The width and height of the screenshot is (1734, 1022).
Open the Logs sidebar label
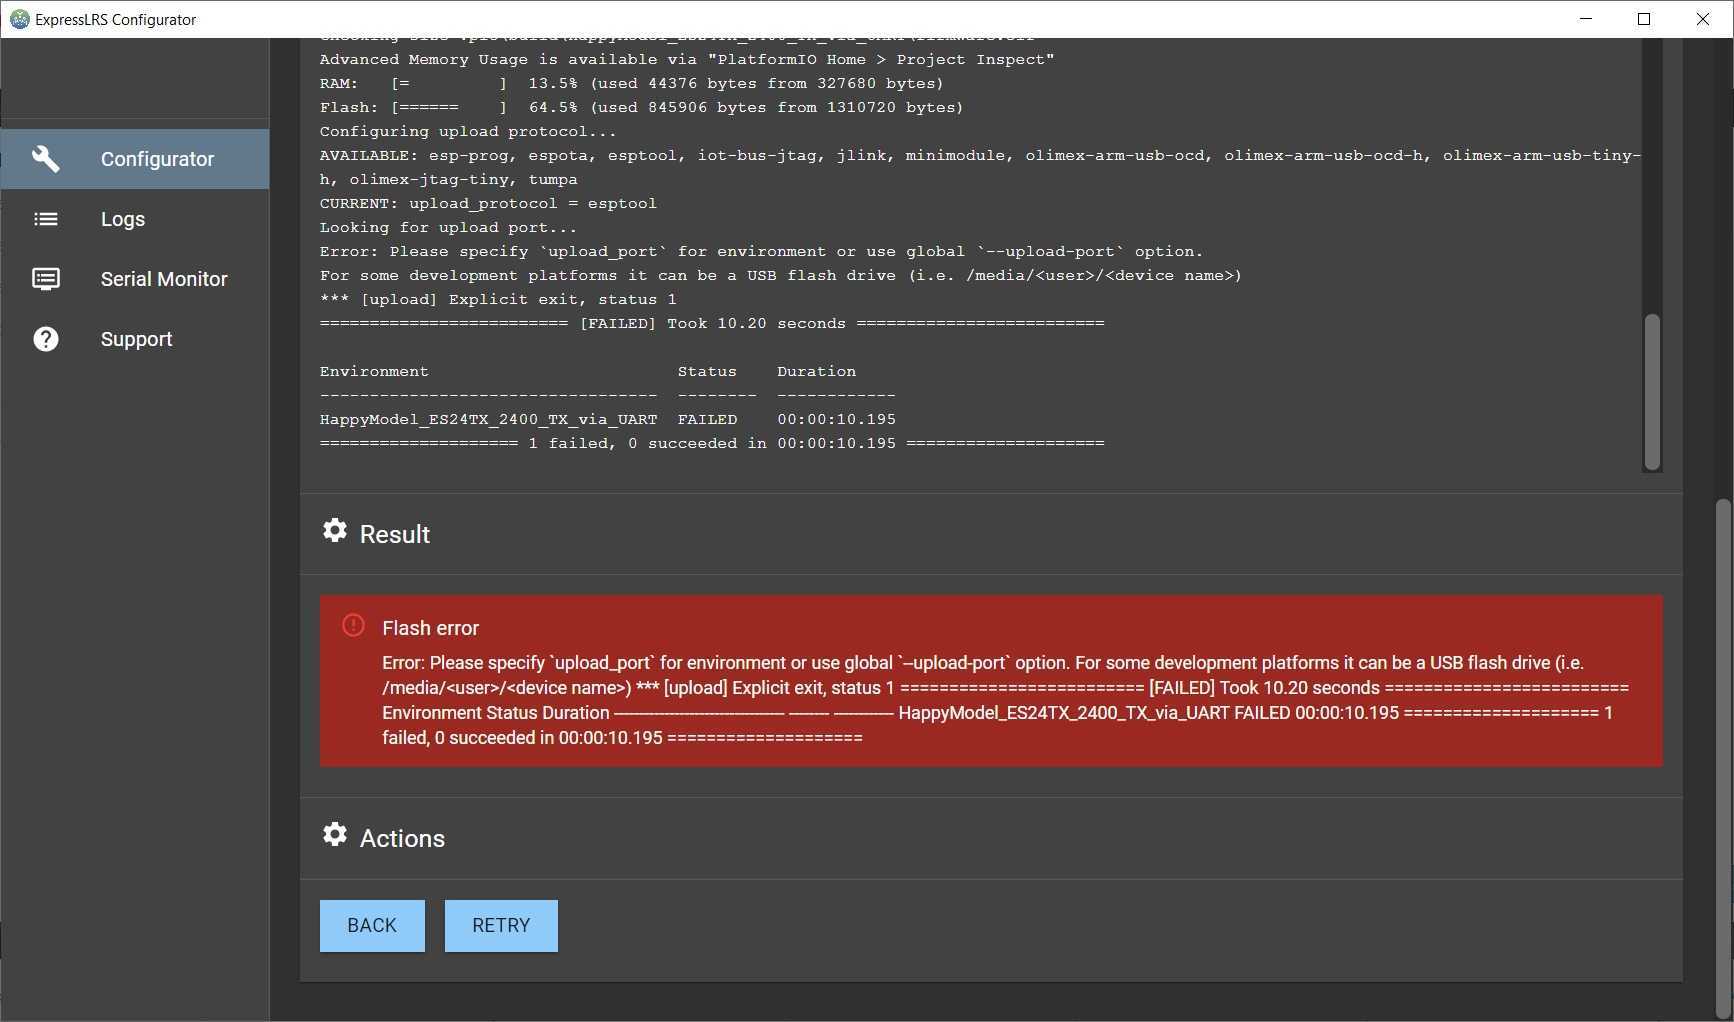tap(123, 219)
